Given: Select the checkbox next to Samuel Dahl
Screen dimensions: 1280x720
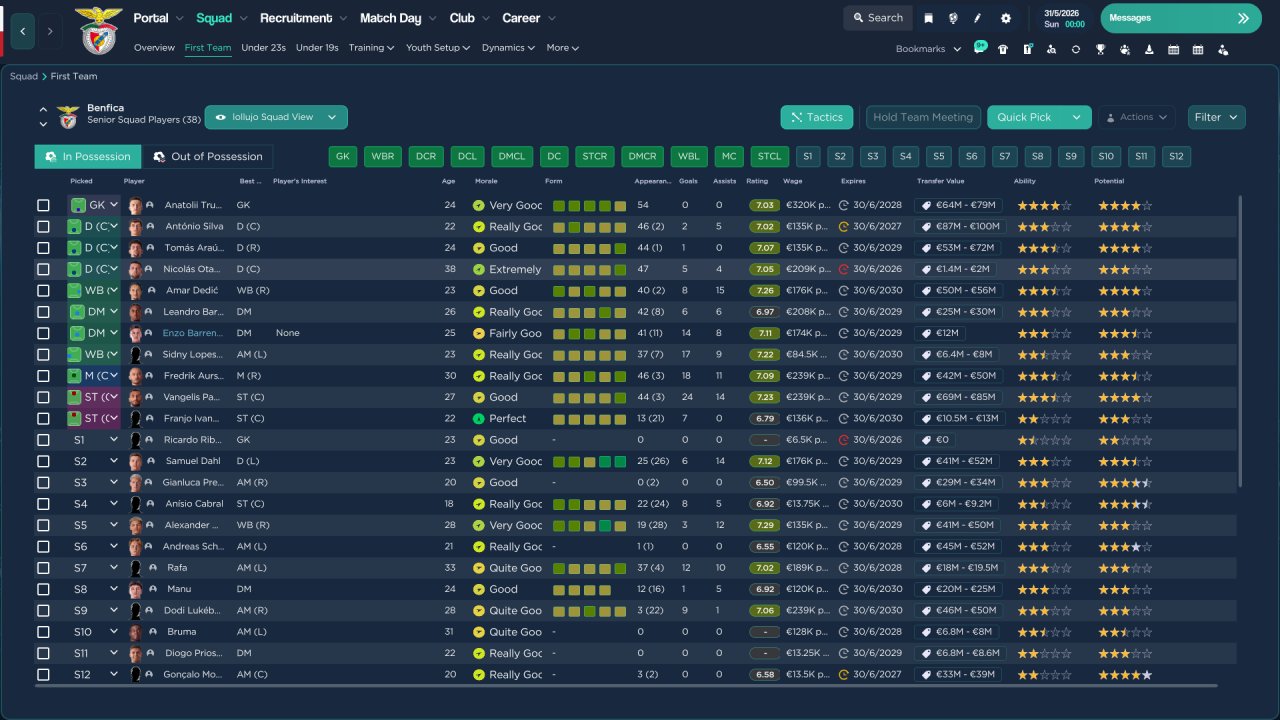Looking at the screenshot, I should pyautogui.click(x=43, y=461).
